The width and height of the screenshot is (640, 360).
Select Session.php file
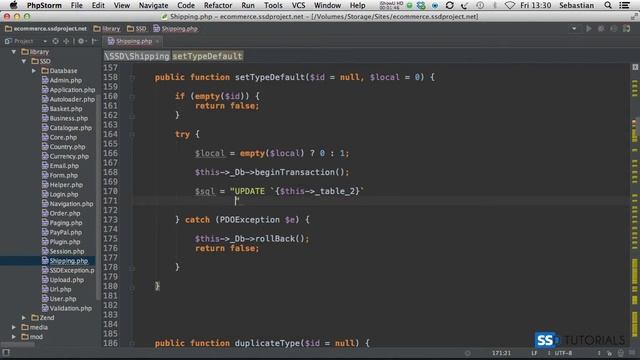click(63, 251)
